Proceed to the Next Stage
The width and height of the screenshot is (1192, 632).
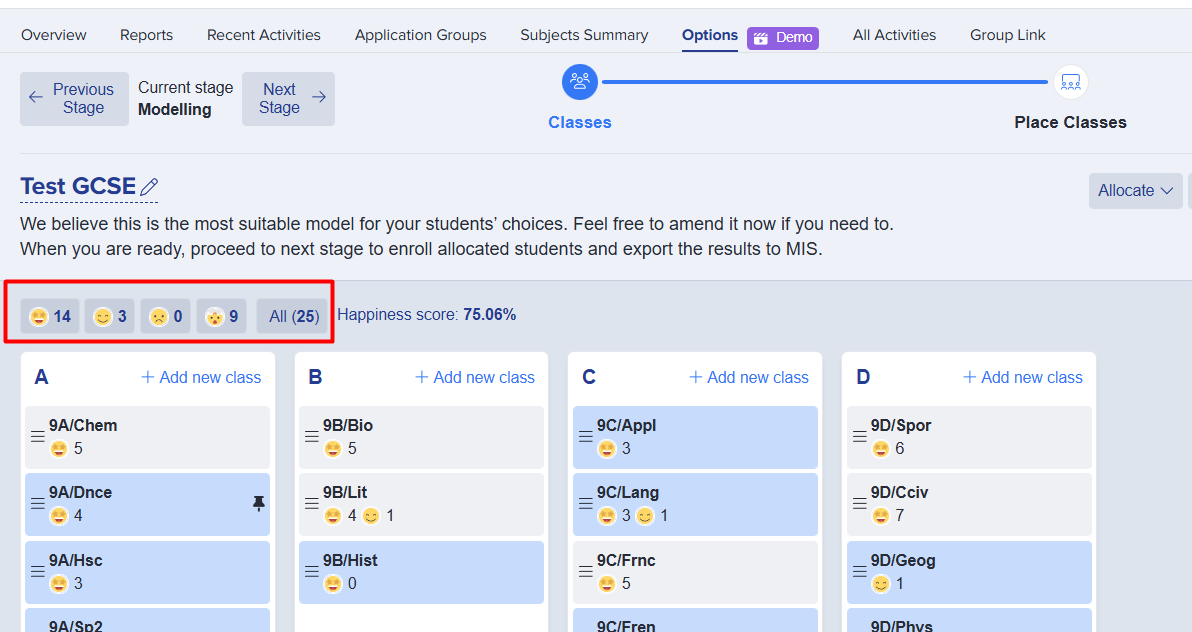(x=288, y=99)
